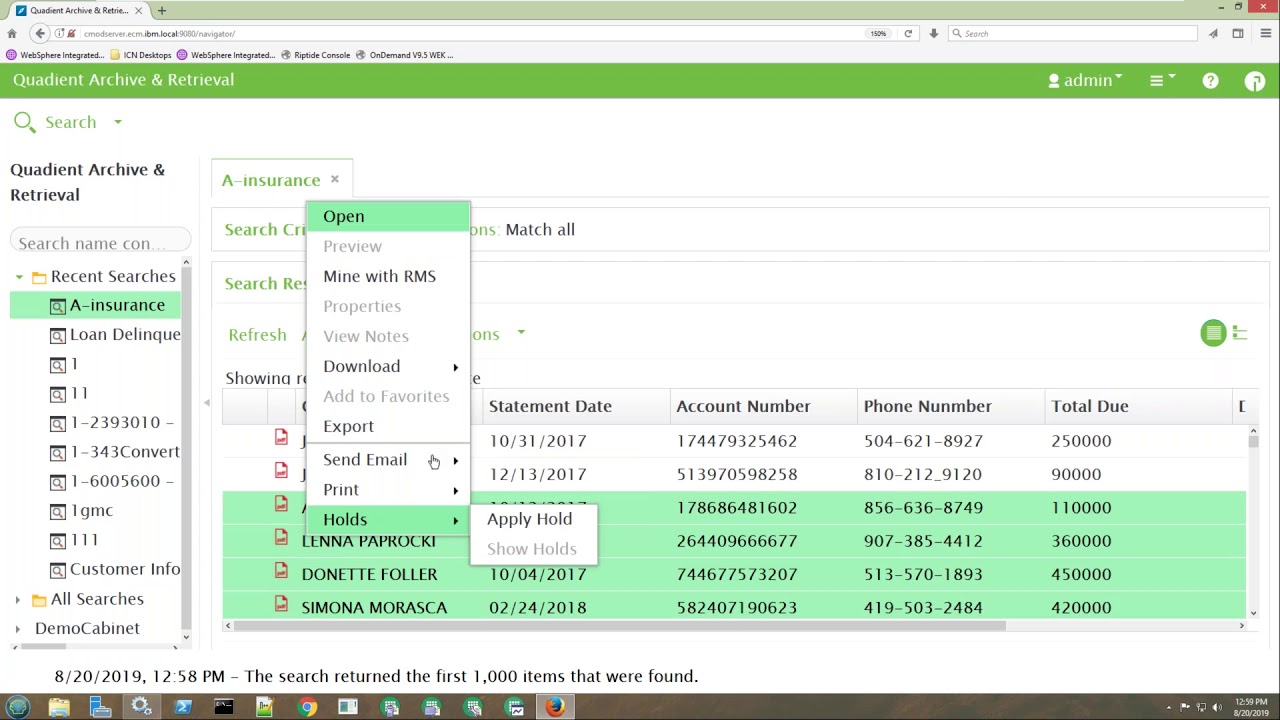This screenshot has height=720, width=1280.
Task: Click the results horizontal scrollbar
Action: 615,626
